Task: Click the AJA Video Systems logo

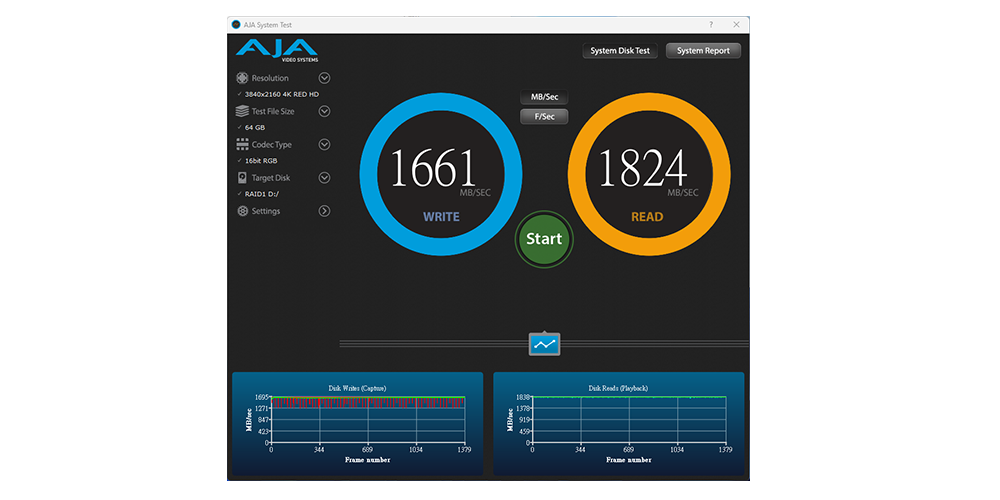Action: tap(276, 50)
